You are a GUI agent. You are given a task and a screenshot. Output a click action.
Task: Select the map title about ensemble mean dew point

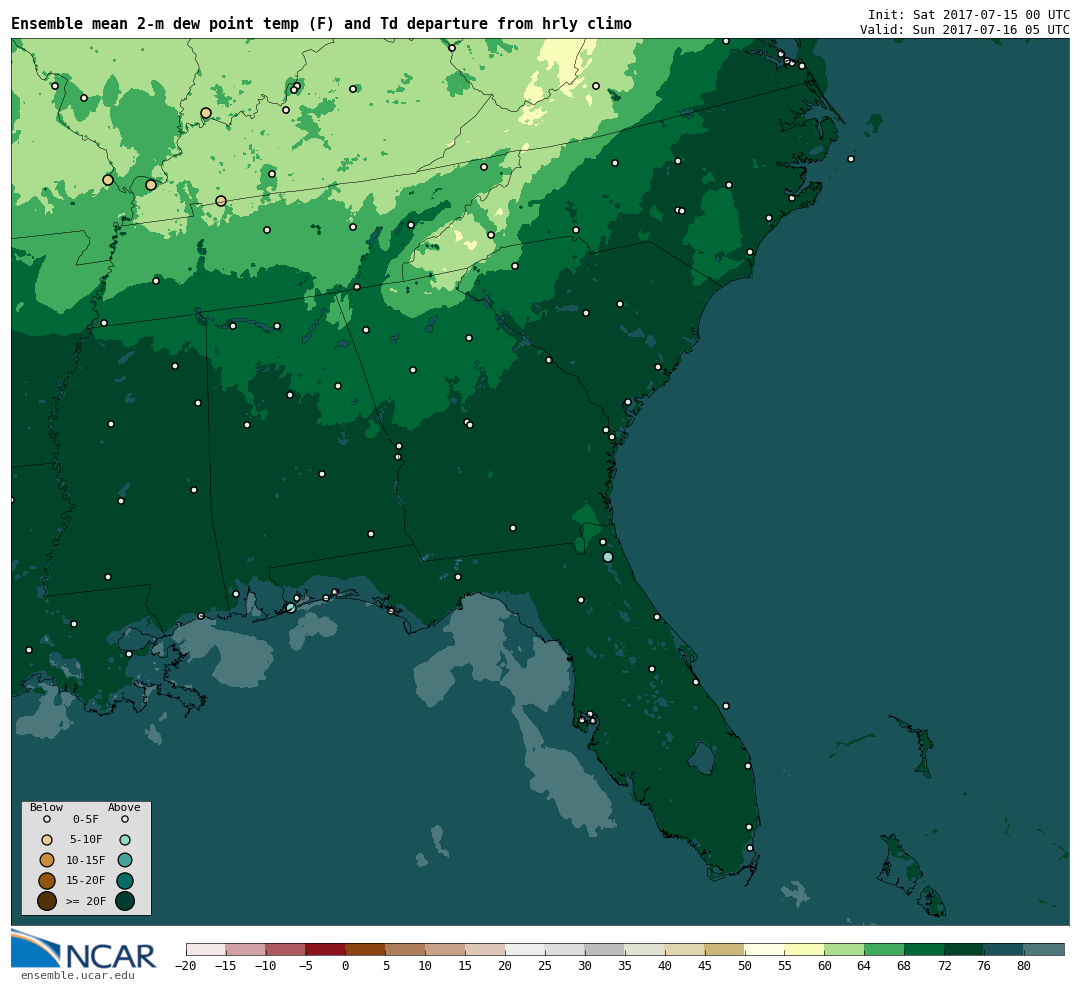[x=321, y=23]
